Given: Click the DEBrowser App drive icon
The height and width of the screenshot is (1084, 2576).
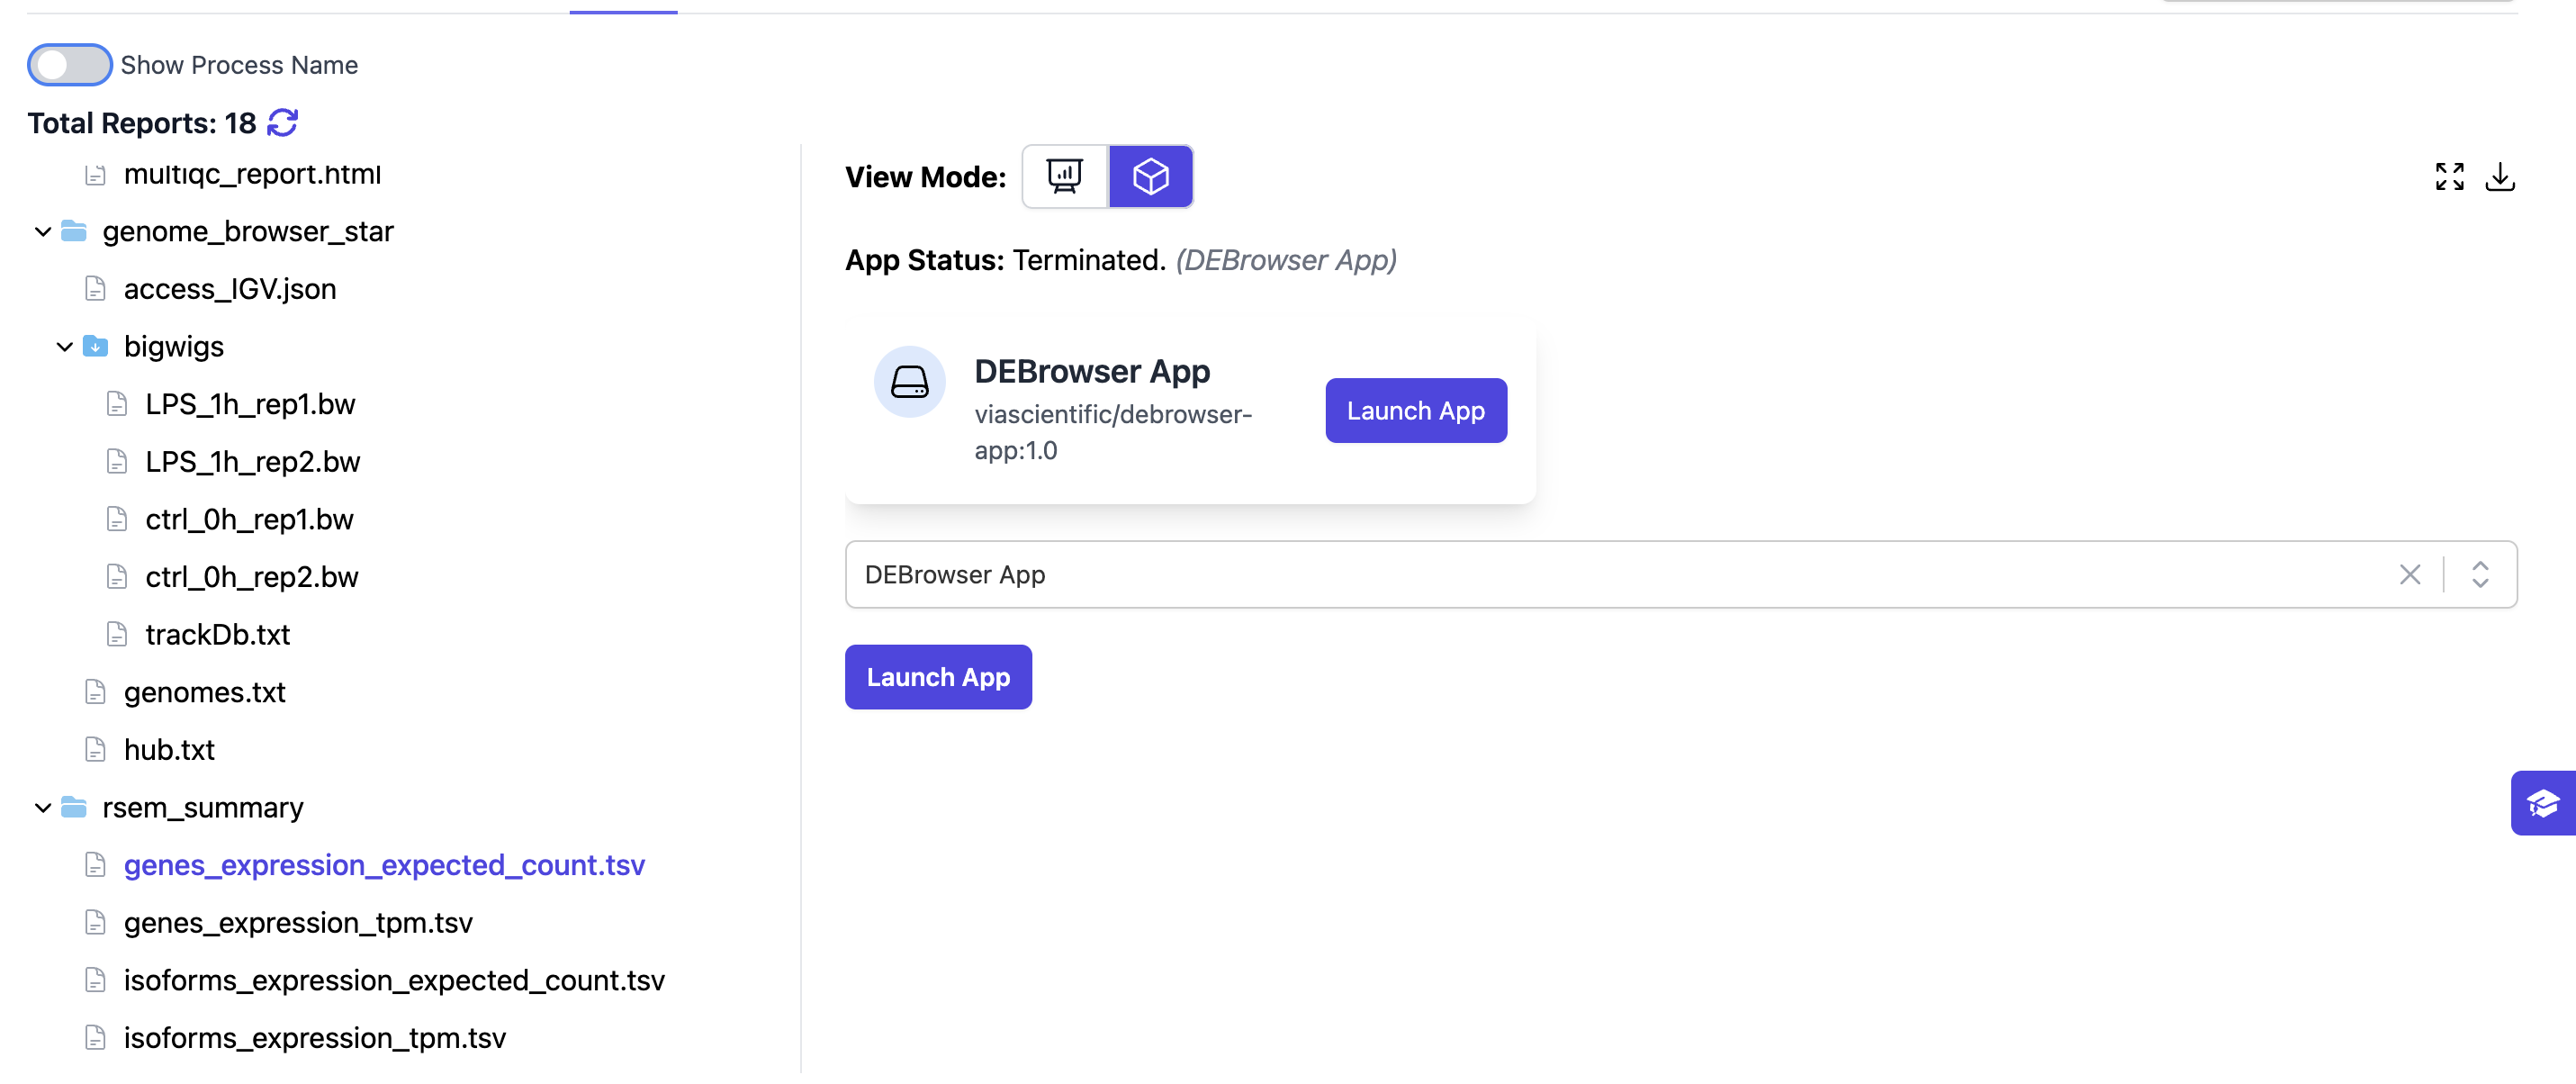Looking at the screenshot, I should (x=909, y=382).
